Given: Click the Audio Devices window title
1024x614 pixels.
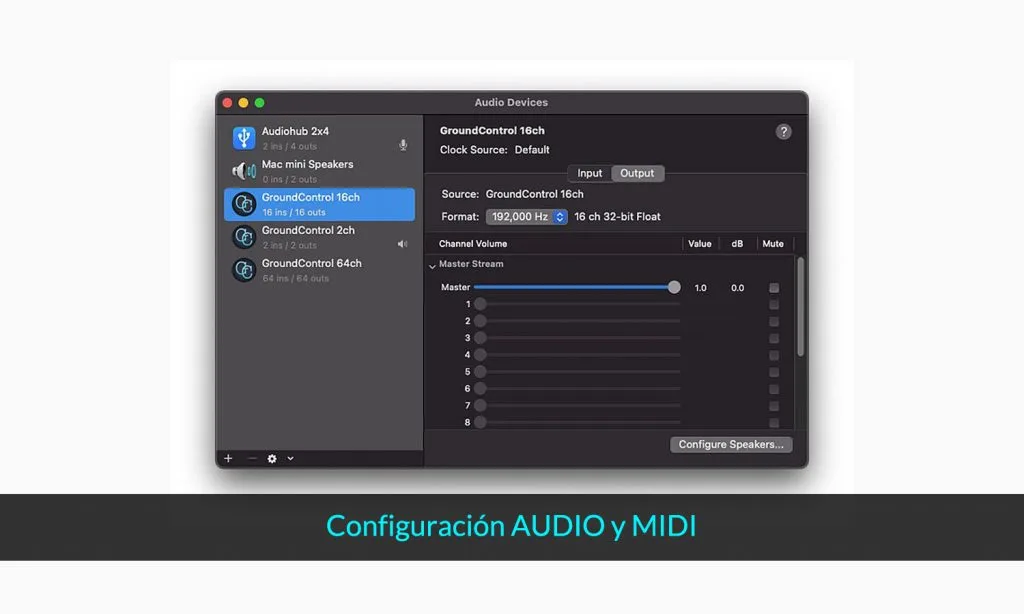Looking at the screenshot, I should point(511,103).
